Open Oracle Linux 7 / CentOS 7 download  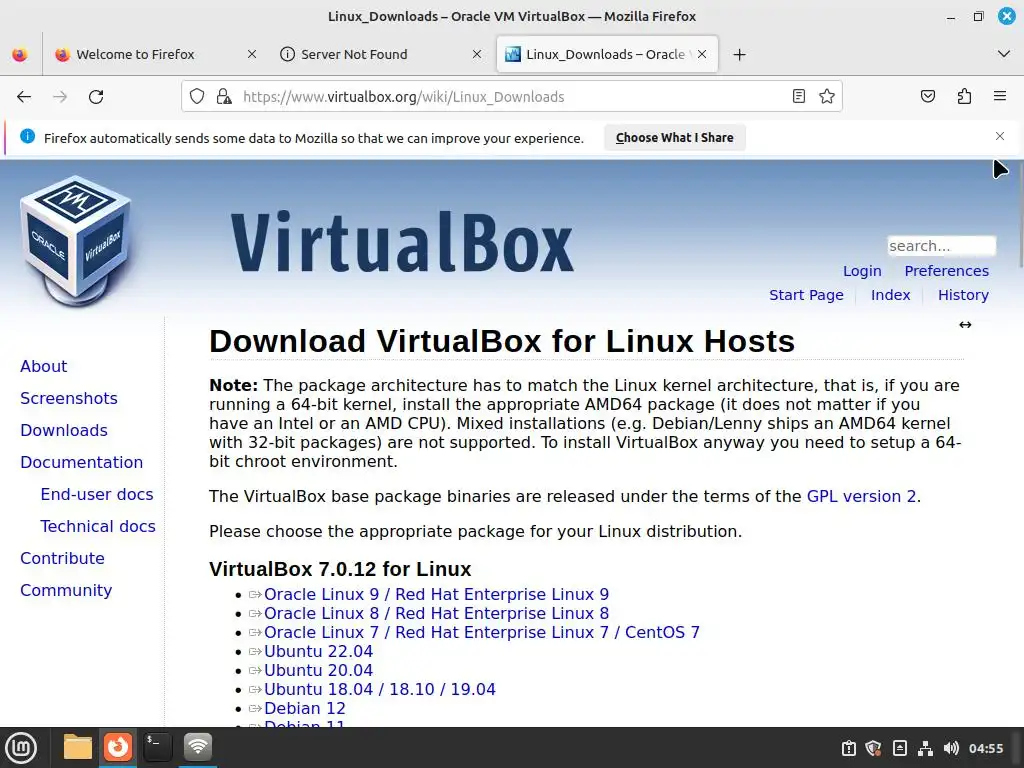[482, 632]
